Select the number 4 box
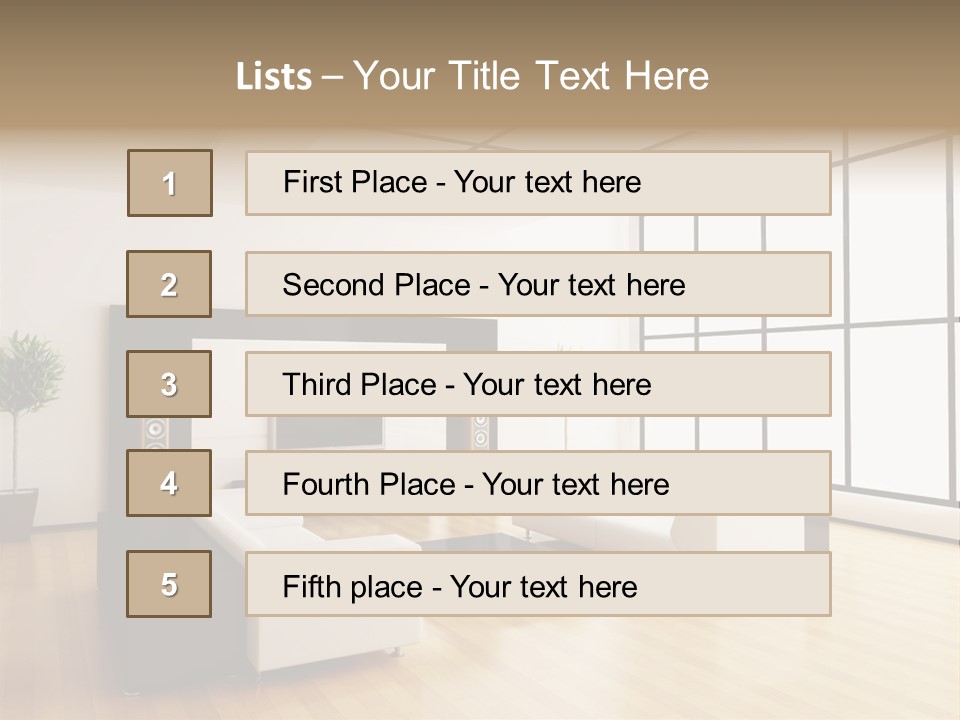 coord(169,483)
